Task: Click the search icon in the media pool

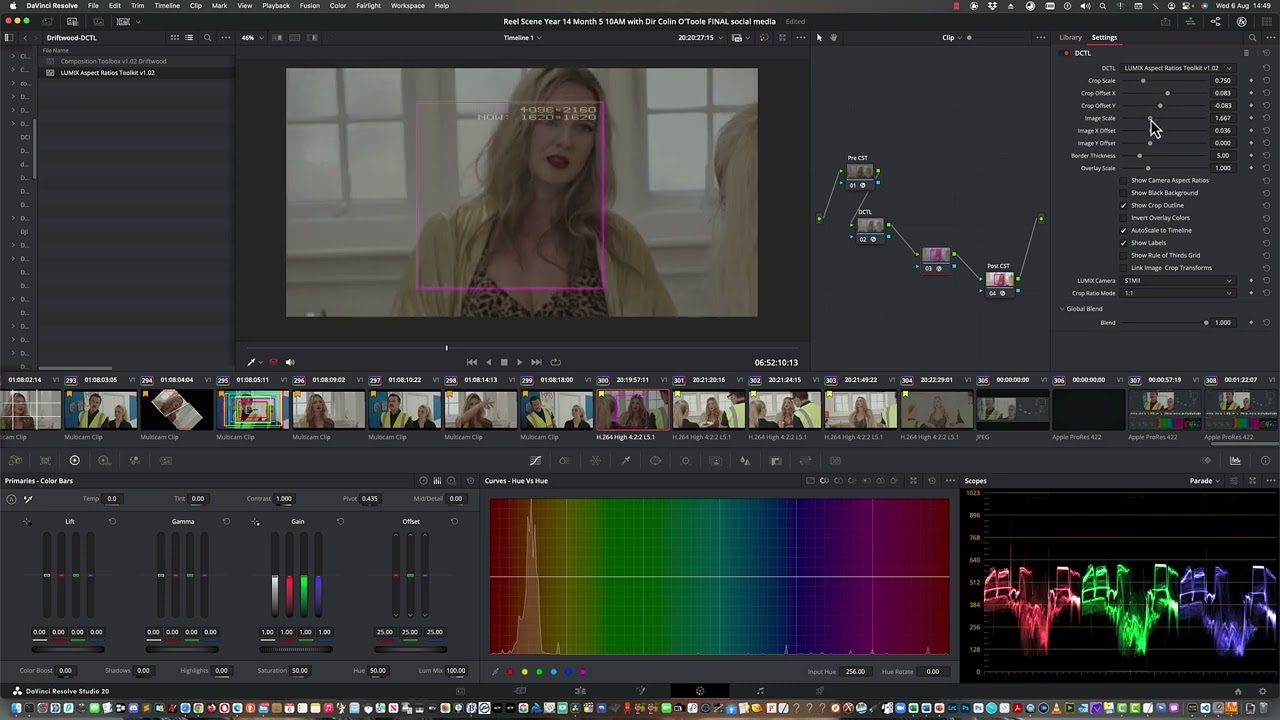Action: (207, 38)
